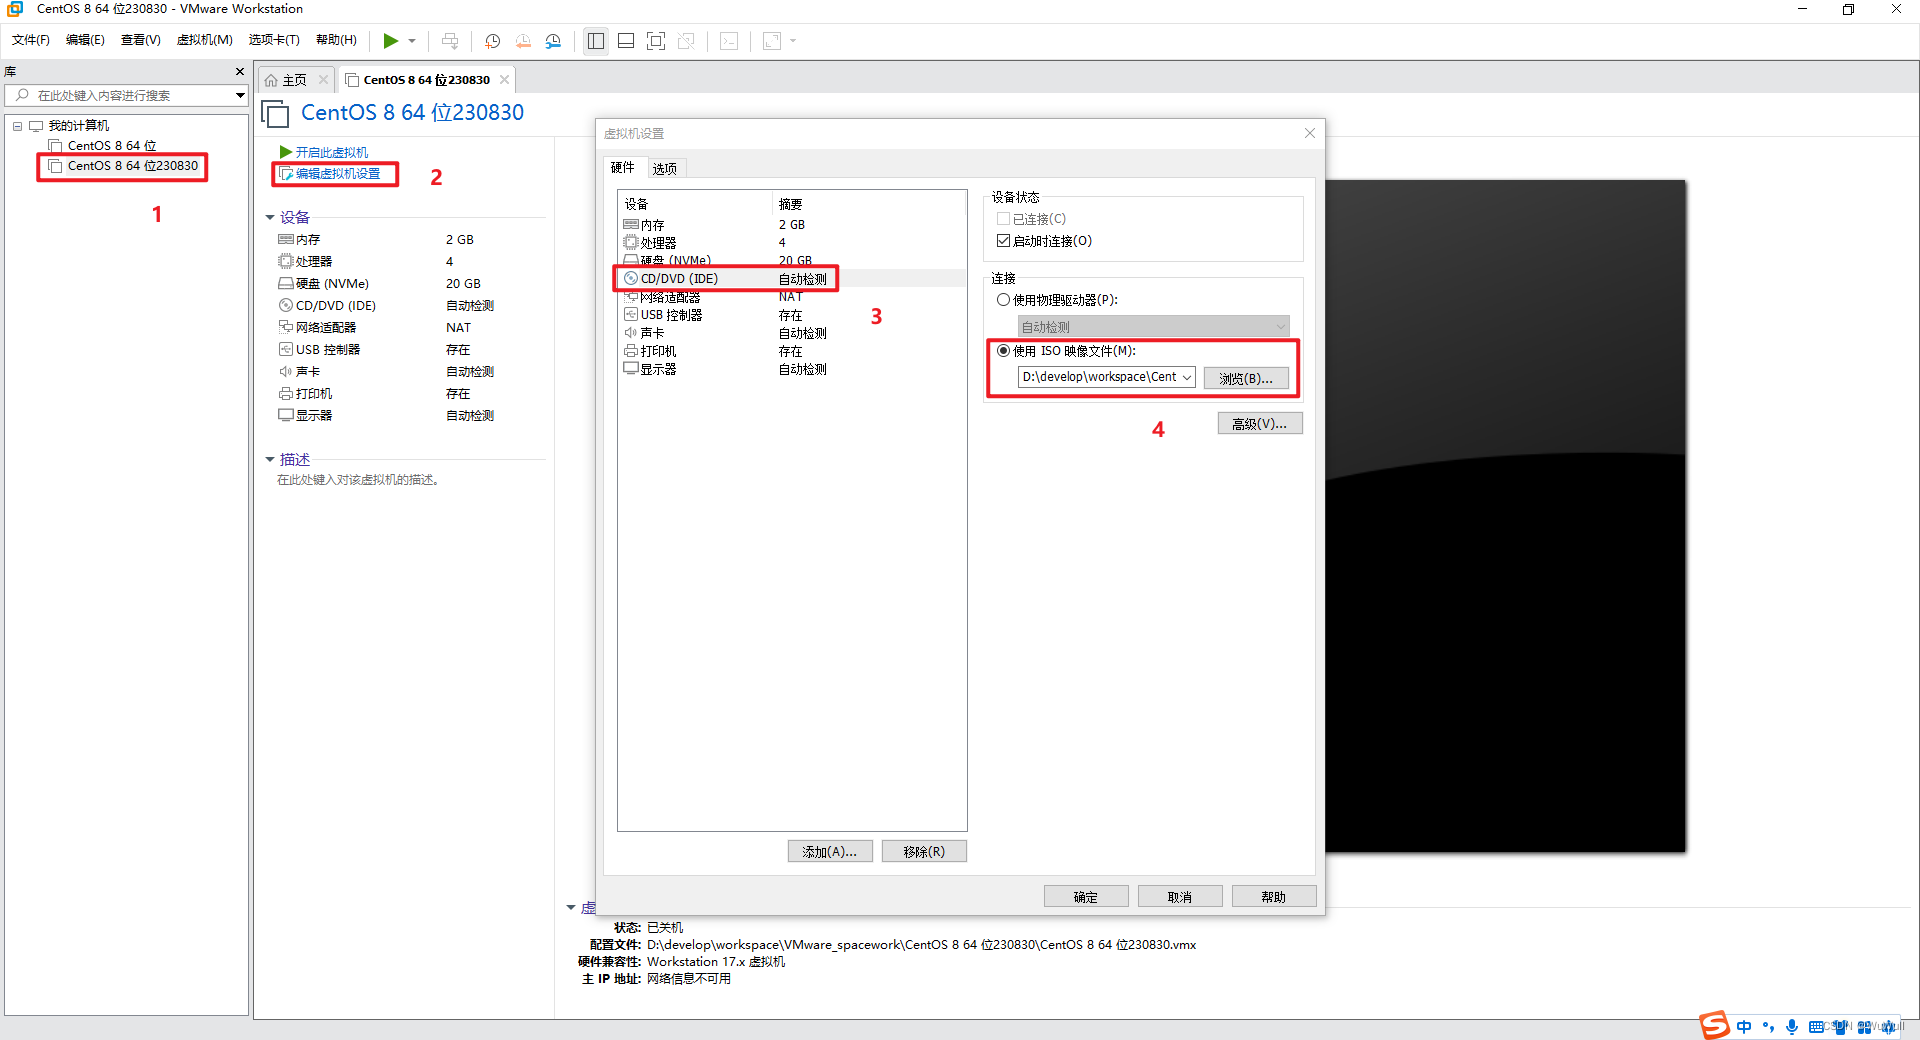Screen dimensions: 1920x1040
Task: Click the 移除(R) button
Action: click(924, 851)
